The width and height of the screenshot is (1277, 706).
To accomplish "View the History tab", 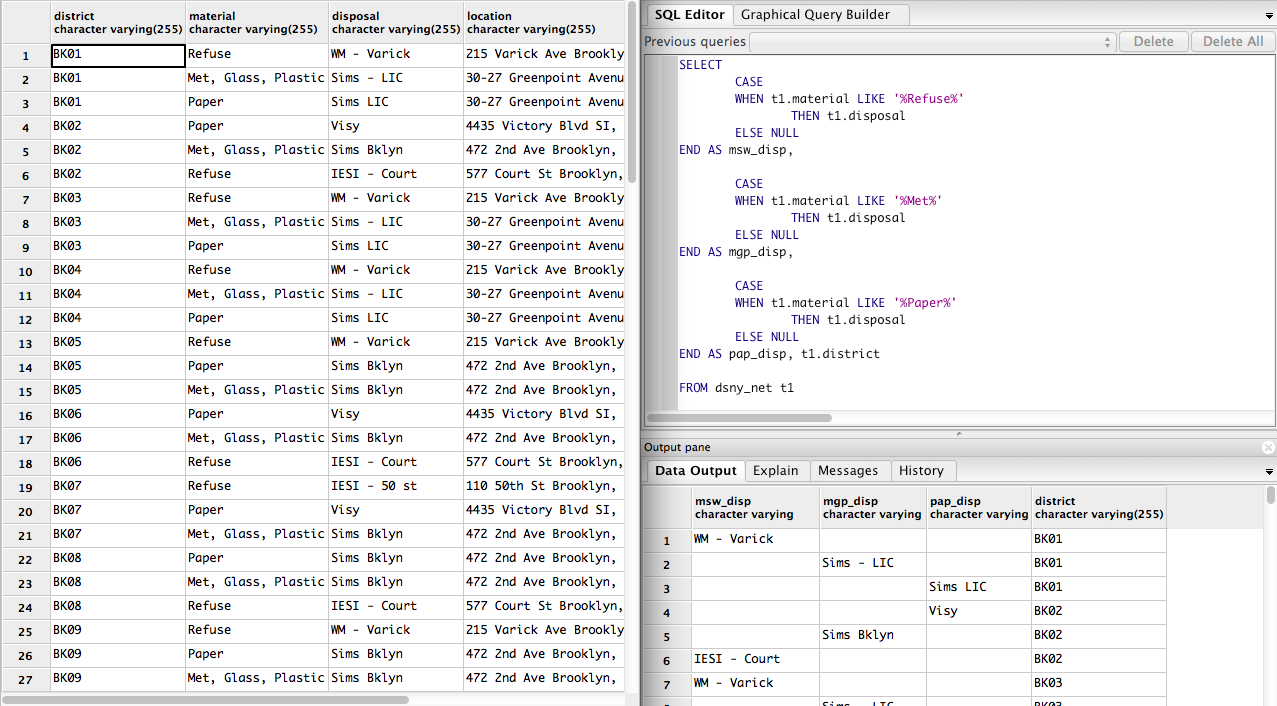I will (921, 471).
